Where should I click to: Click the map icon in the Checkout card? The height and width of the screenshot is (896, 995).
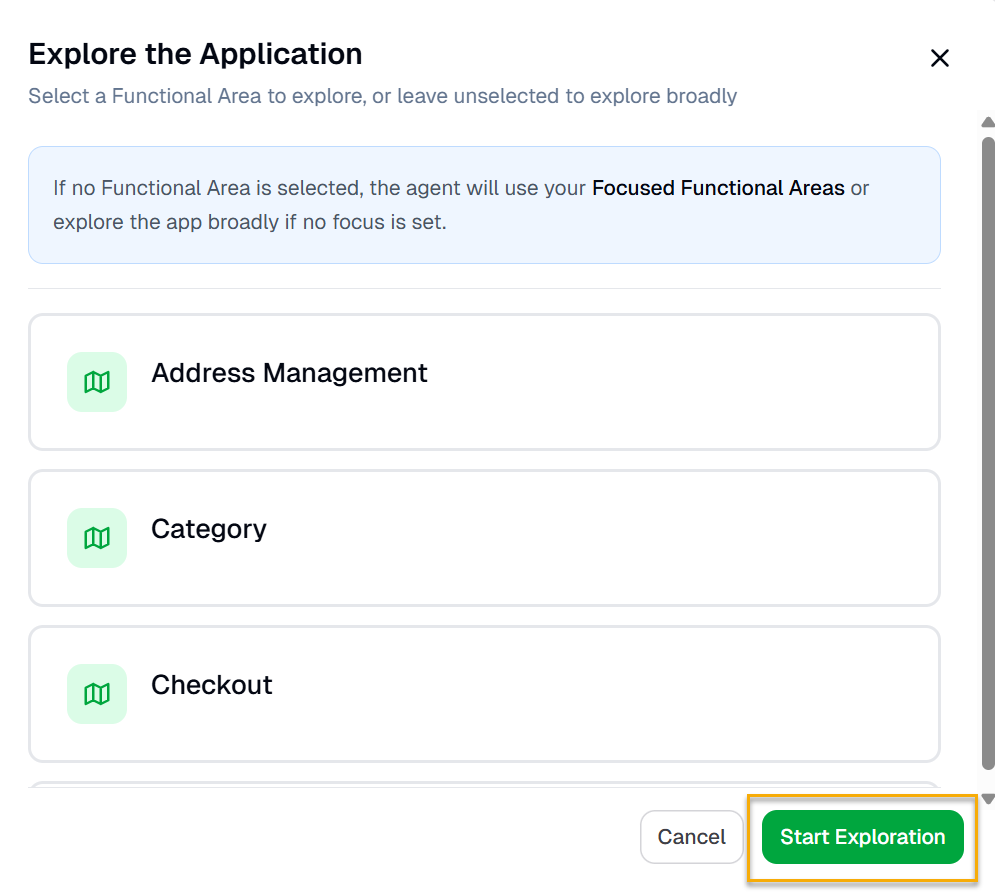coord(97,694)
